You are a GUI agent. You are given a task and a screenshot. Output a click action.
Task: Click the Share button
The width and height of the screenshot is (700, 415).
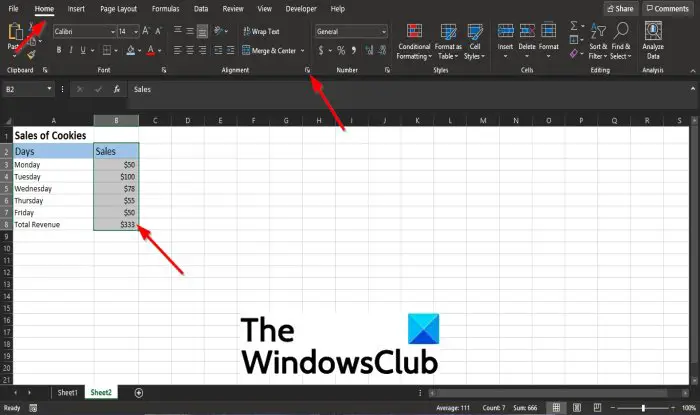coord(621,8)
